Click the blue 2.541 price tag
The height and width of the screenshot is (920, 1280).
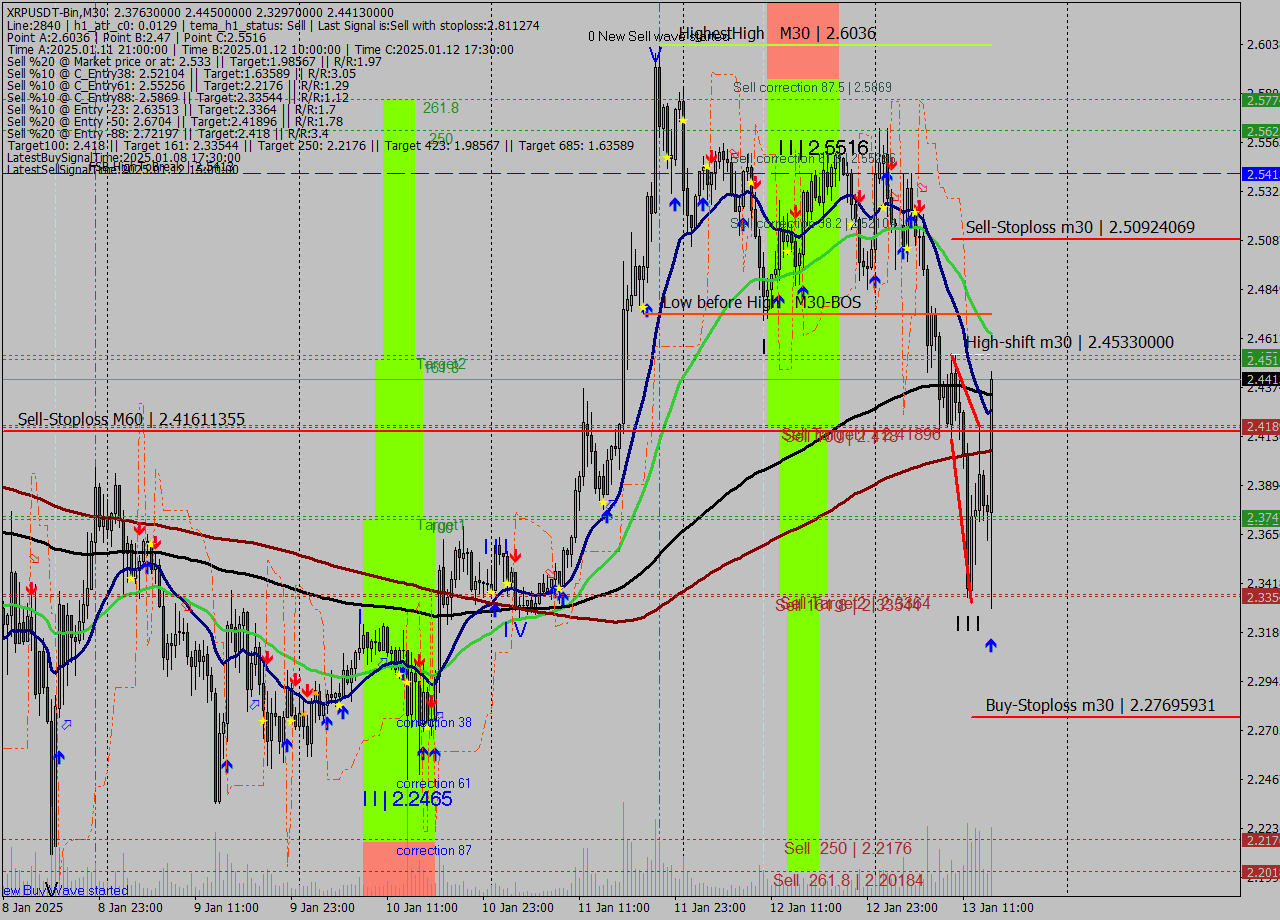1260,174
